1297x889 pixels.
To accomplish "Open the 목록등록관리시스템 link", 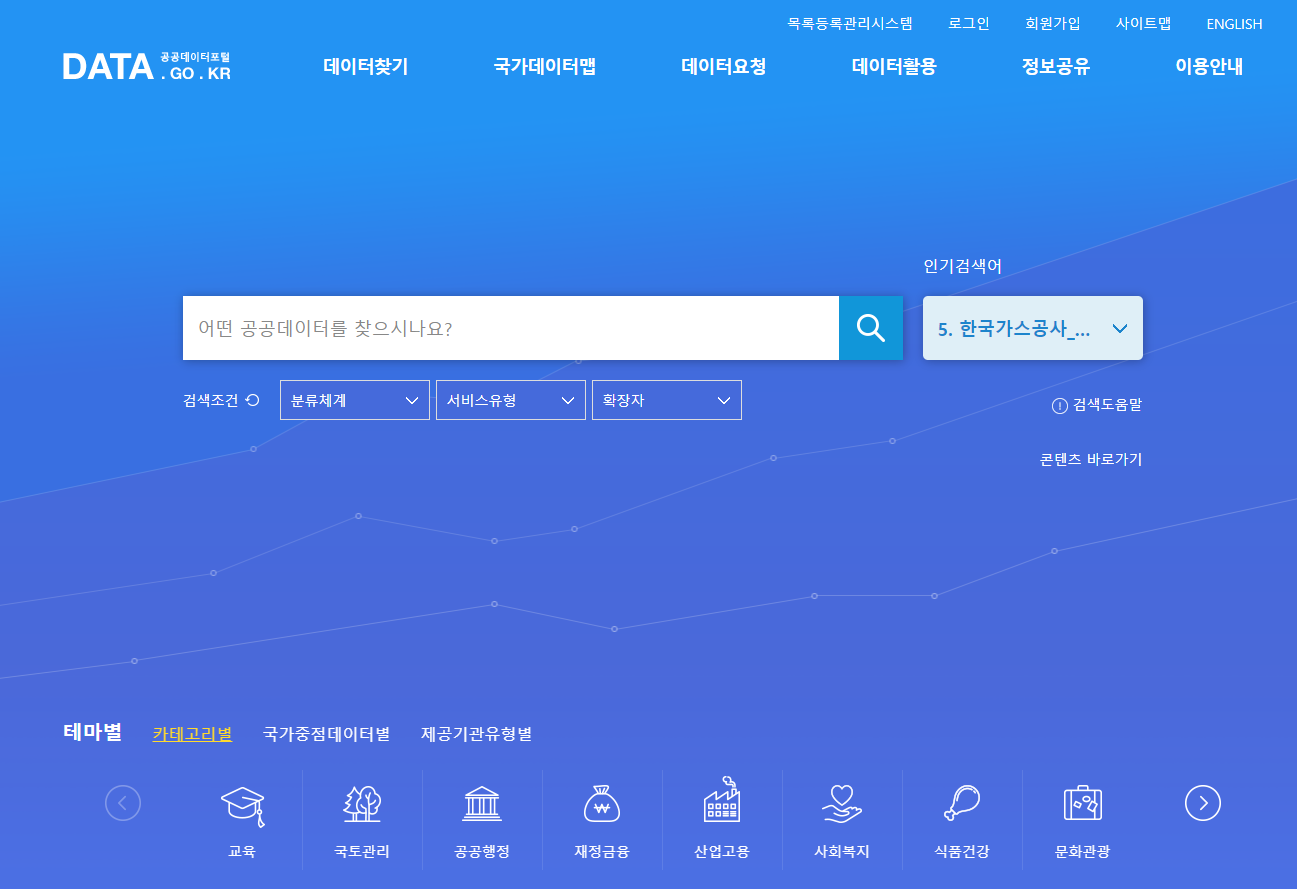I will 850,23.
